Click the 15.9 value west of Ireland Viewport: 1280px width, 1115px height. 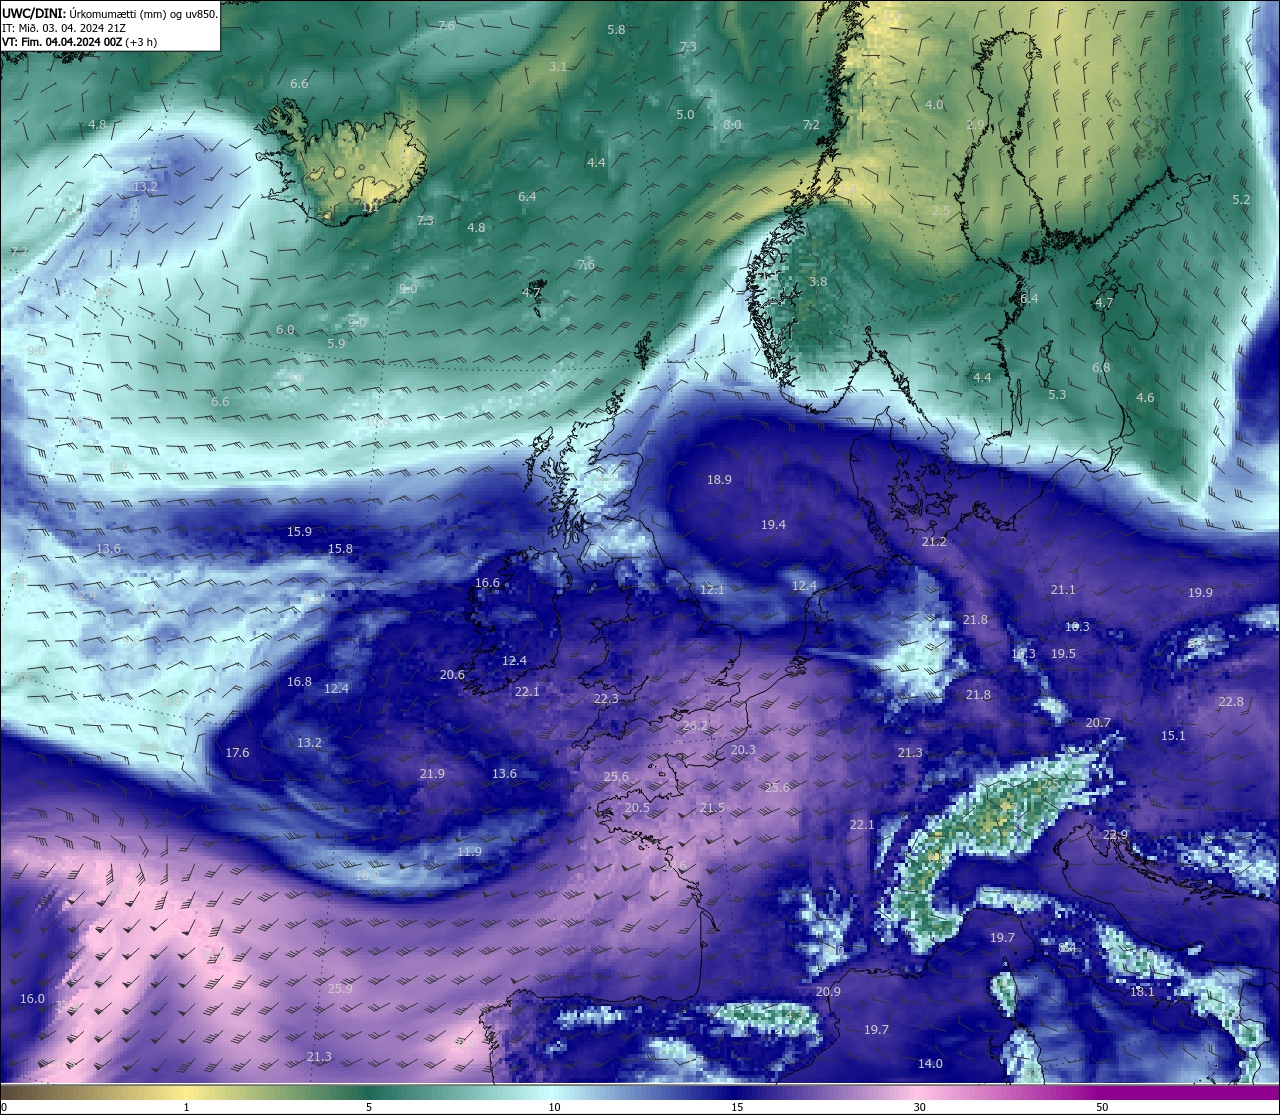[x=299, y=532]
